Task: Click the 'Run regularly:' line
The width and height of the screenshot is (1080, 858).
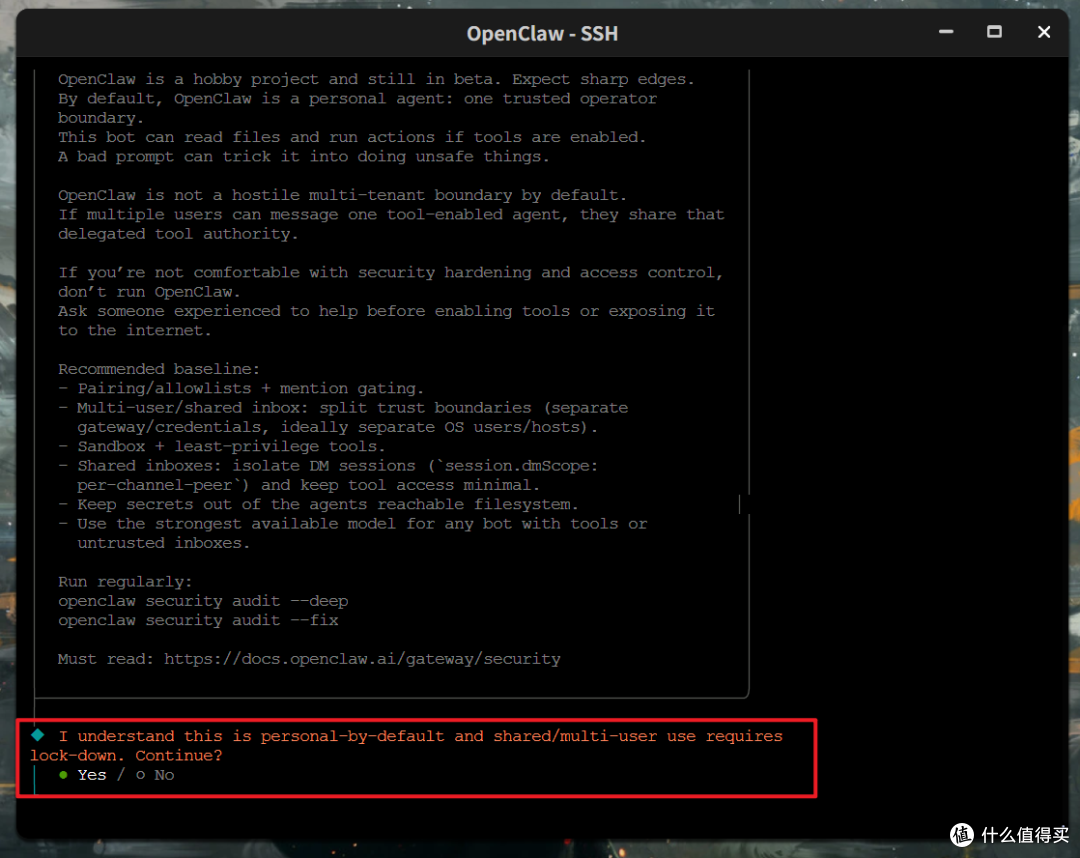Action: point(125,582)
